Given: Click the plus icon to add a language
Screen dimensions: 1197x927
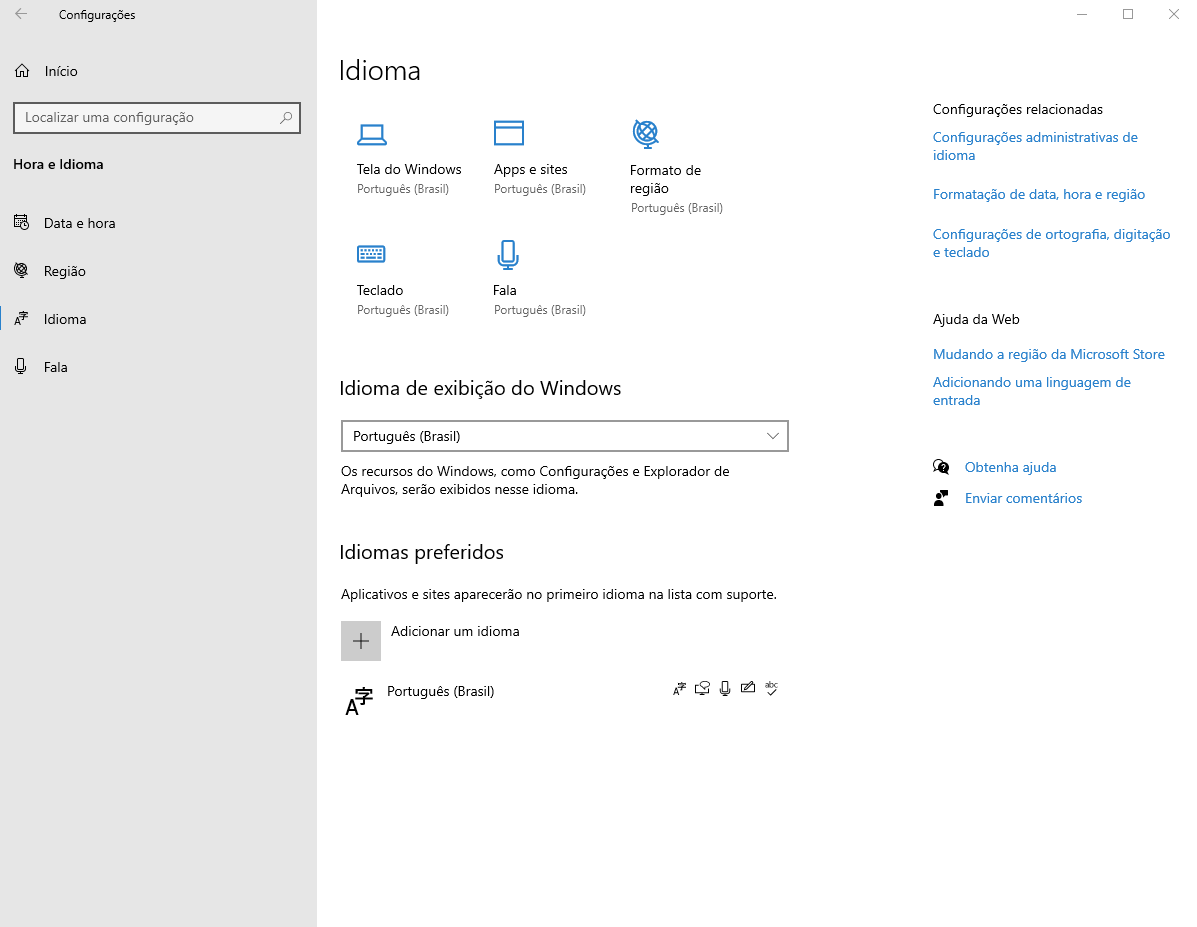Looking at the screenshot, I should click(x=361, y=641).
